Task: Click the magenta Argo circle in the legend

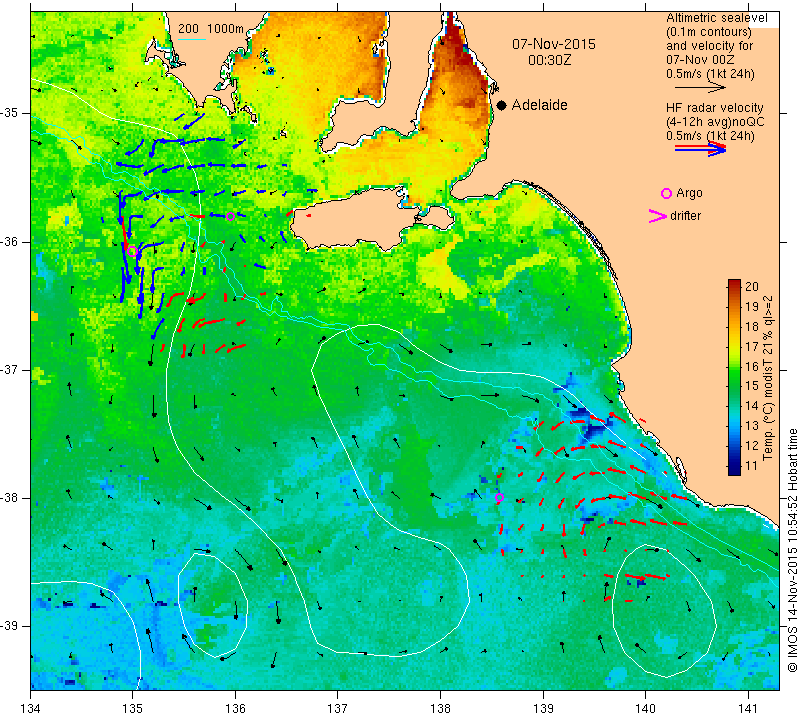Action: coord(666,193)
